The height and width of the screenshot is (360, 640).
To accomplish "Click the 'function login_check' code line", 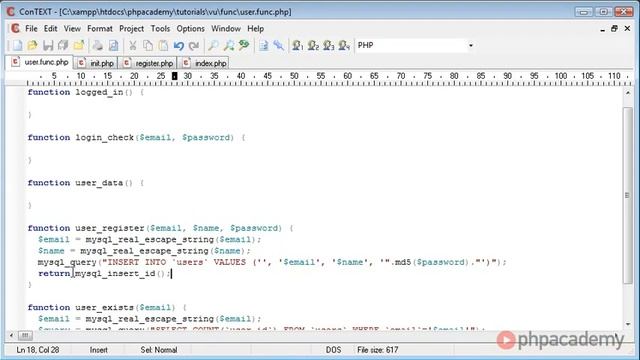I will [x=136, y=138].
